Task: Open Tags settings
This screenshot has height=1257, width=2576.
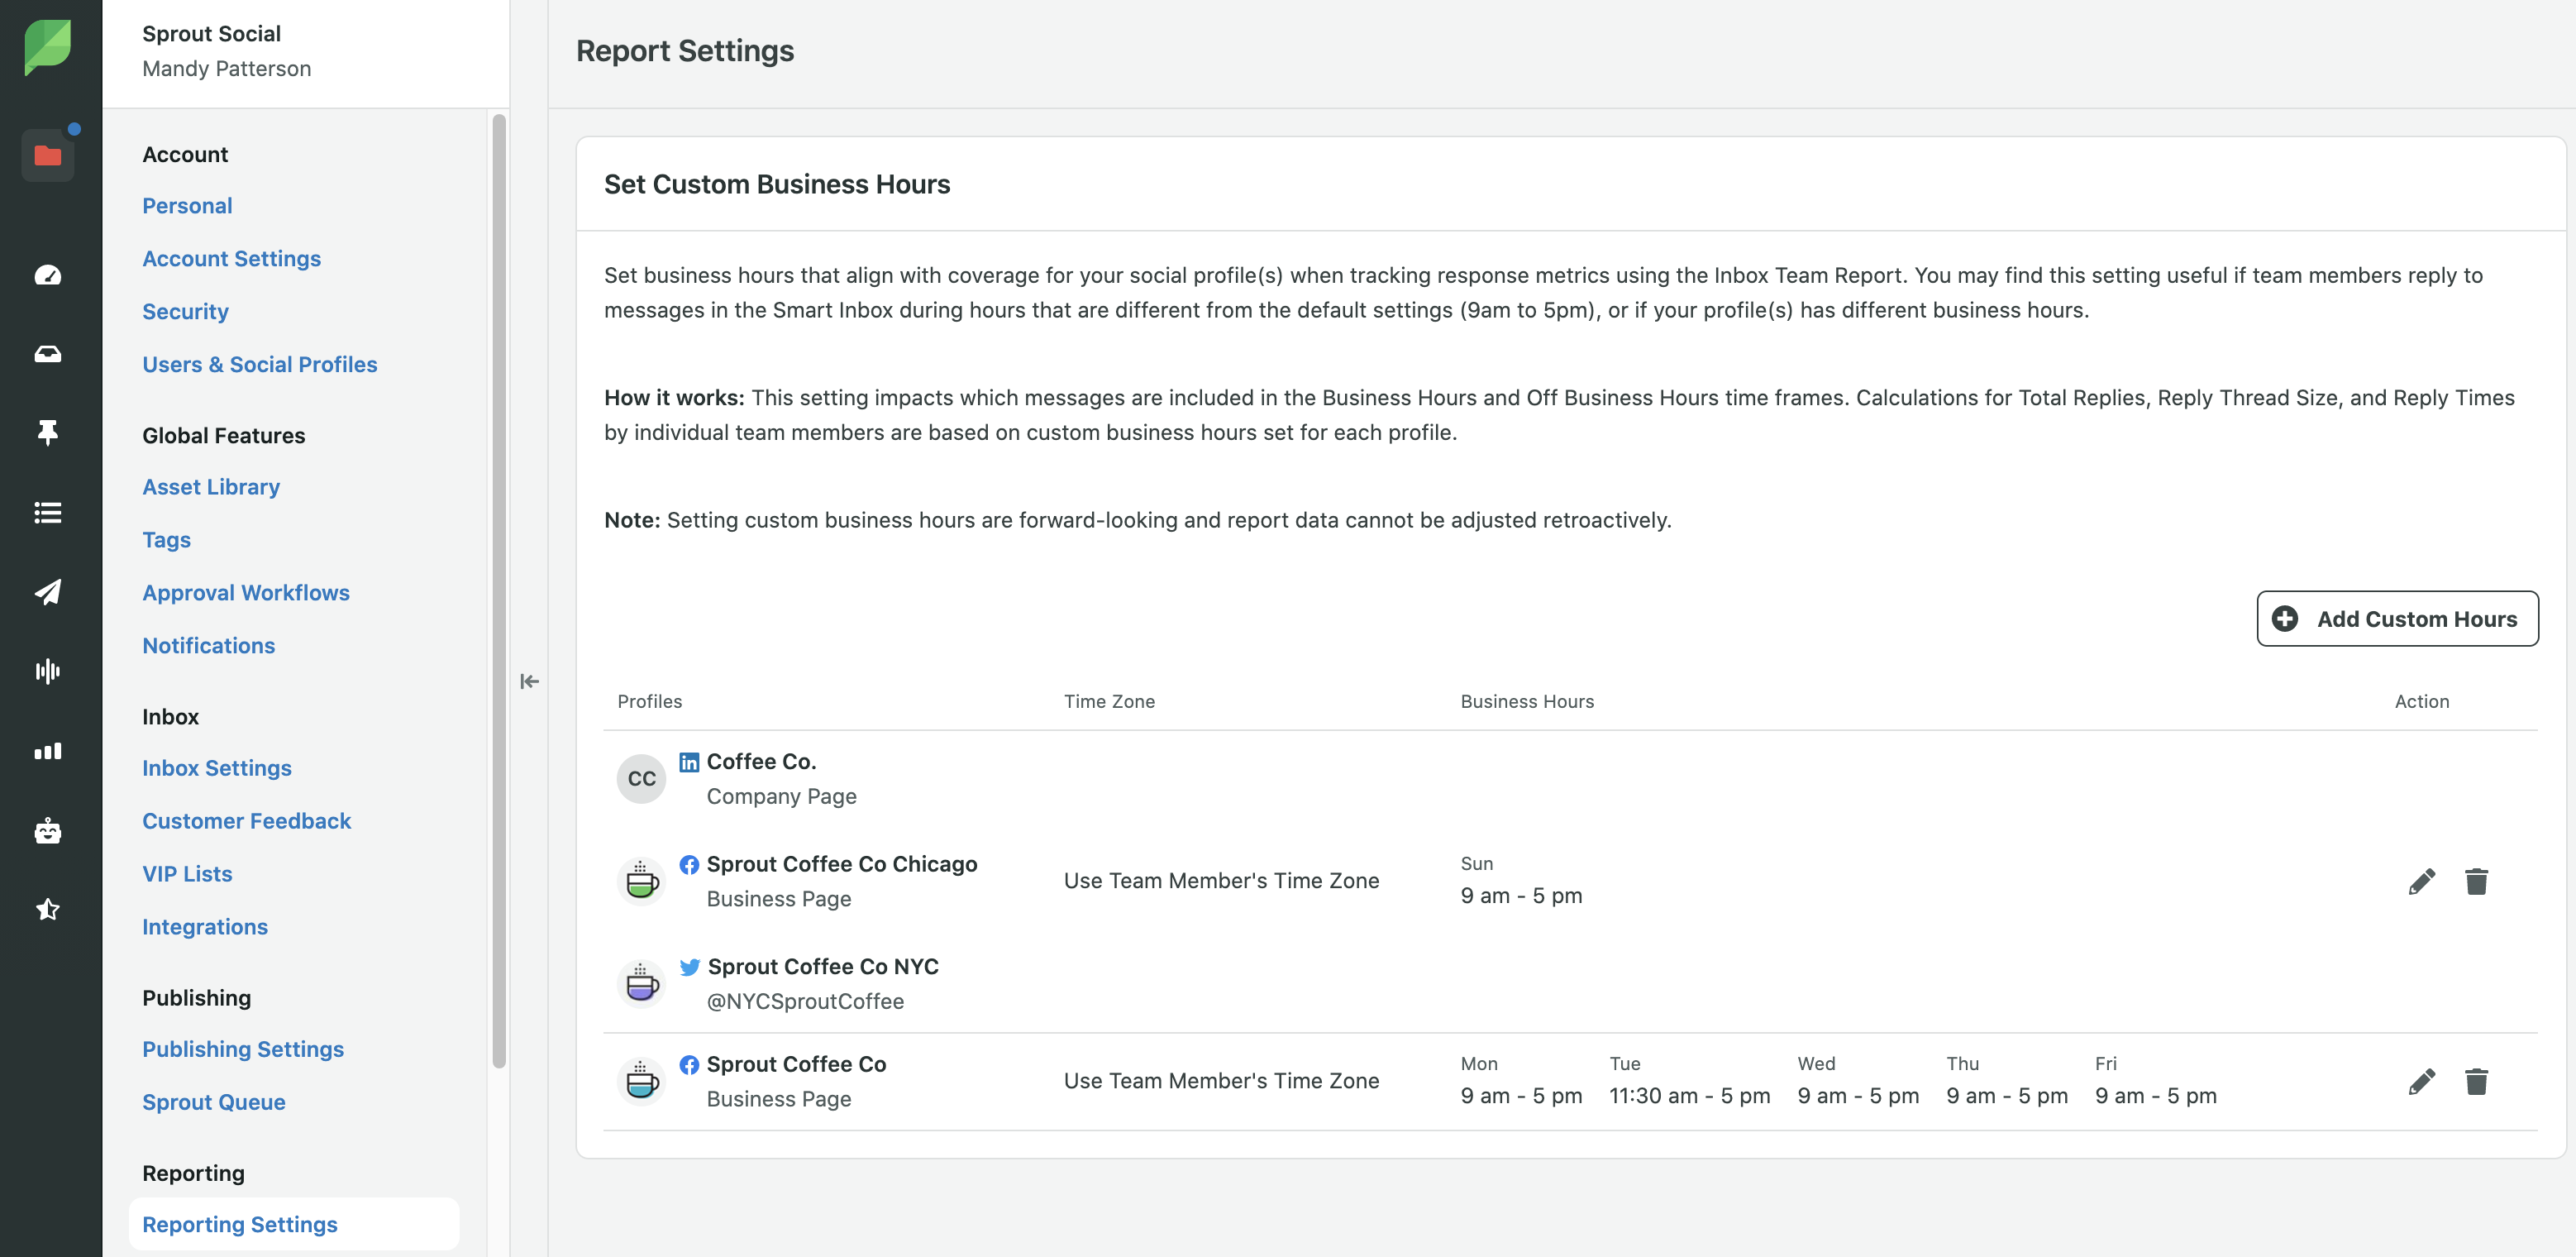Action: click(x=166, y=540)
